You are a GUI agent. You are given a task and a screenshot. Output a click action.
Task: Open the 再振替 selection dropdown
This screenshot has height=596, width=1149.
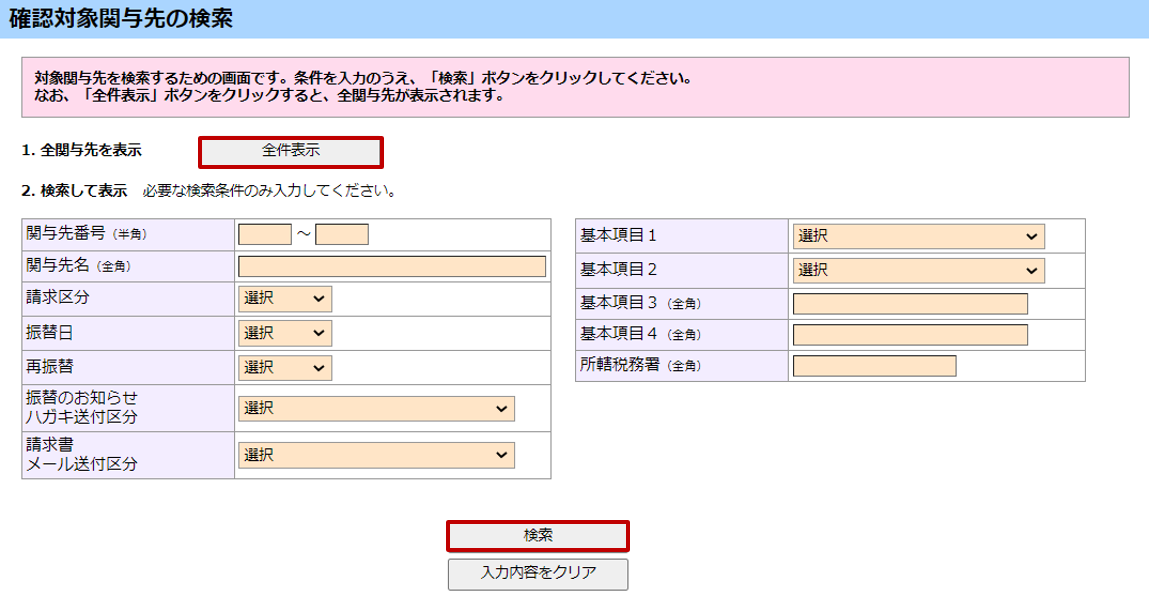pyautogui.click(x=285, y=367)
